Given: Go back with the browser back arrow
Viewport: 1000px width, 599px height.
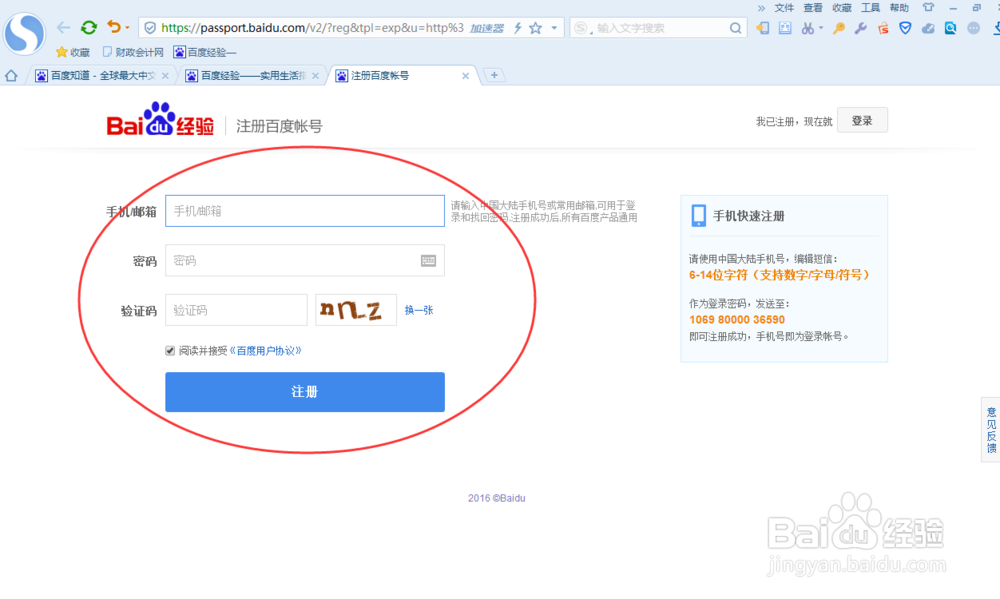Looking at the screenshot, I should (x=63, y=27).
